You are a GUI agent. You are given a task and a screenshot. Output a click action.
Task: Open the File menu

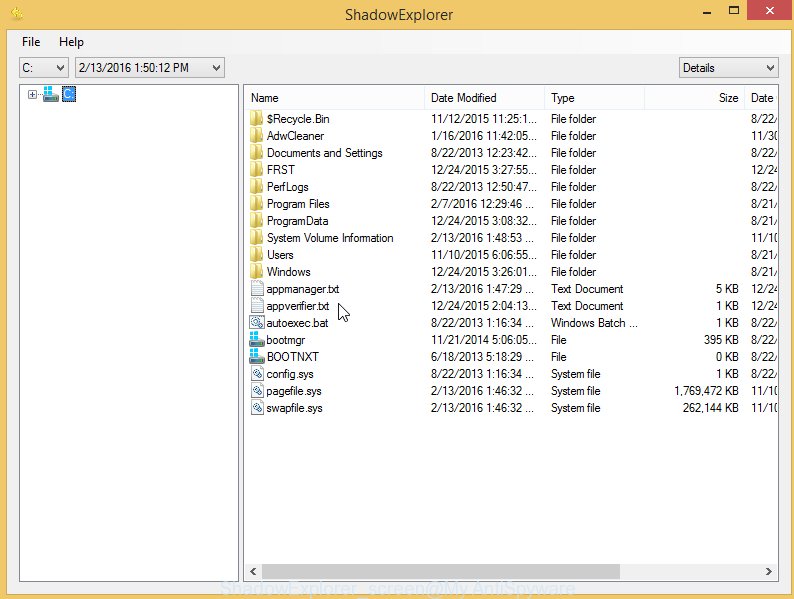pyautogui.click(x=31, y=42)
